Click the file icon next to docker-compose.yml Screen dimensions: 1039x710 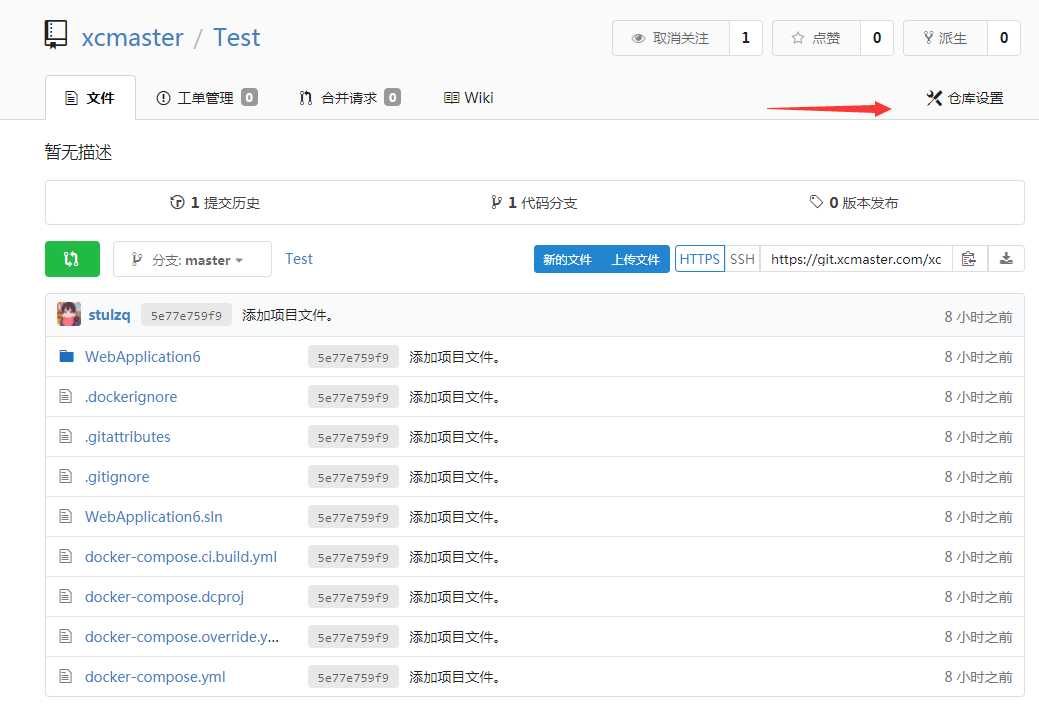click(65, 676)
